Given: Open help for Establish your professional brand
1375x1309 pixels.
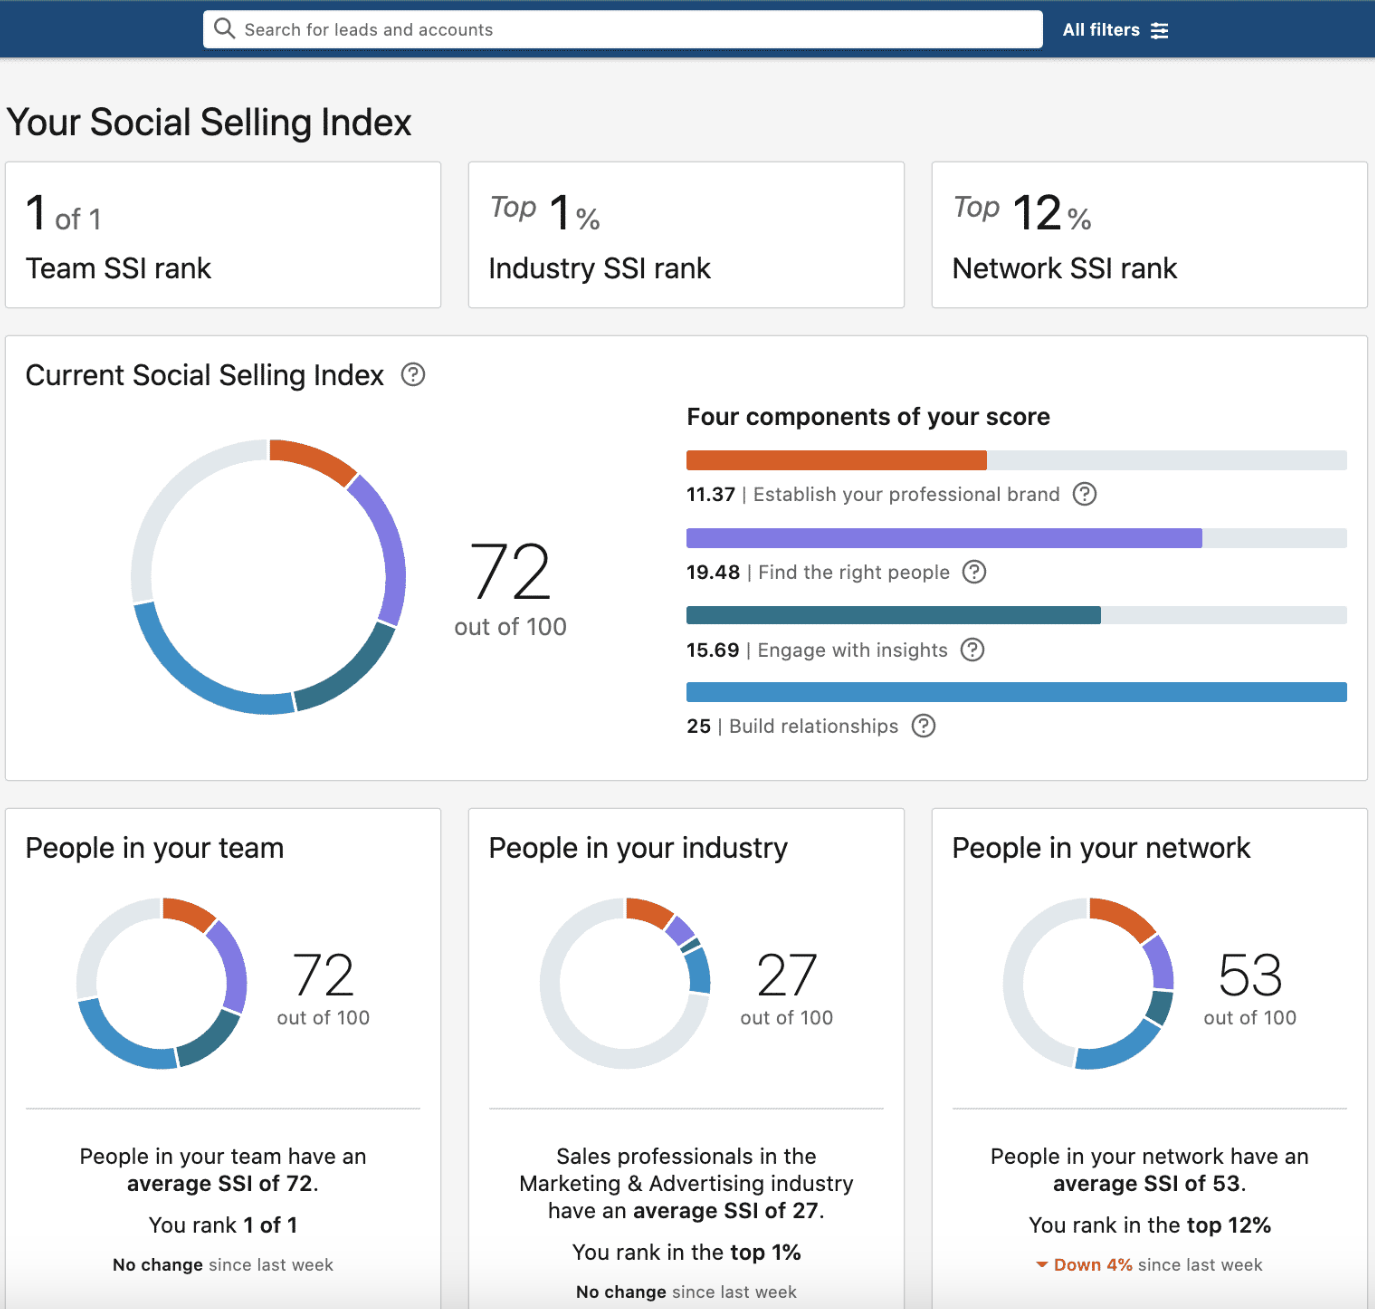Looking at the screenshot, I should (x=1084, y=494).
